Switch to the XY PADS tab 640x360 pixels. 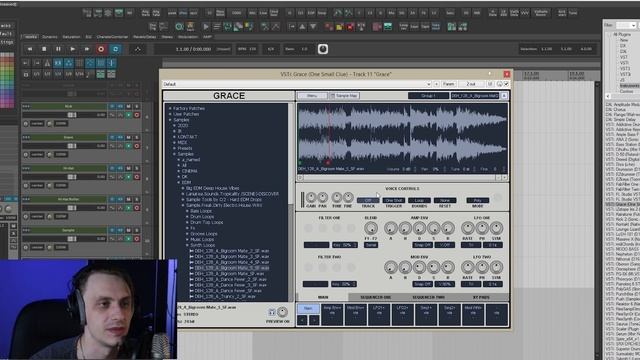pyautogui.click(x=481, y=297)
